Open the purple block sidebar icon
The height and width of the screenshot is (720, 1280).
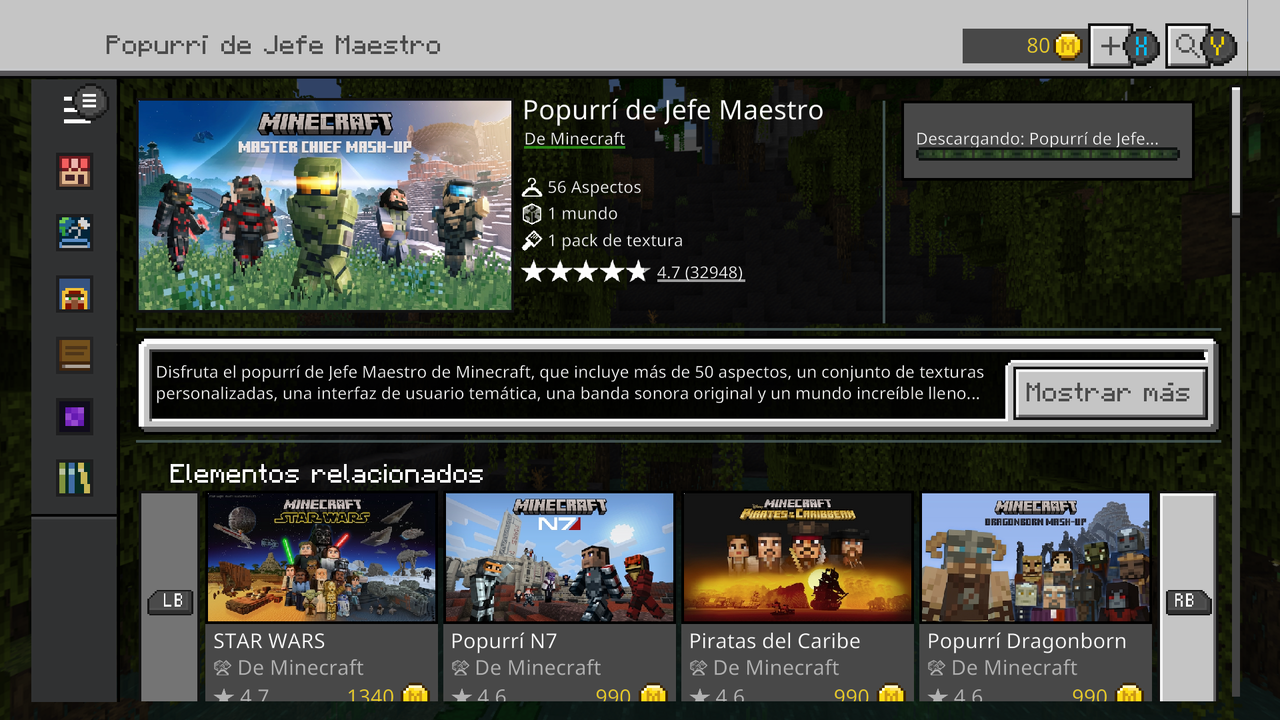pyautogui.click(x=75, y=417)
